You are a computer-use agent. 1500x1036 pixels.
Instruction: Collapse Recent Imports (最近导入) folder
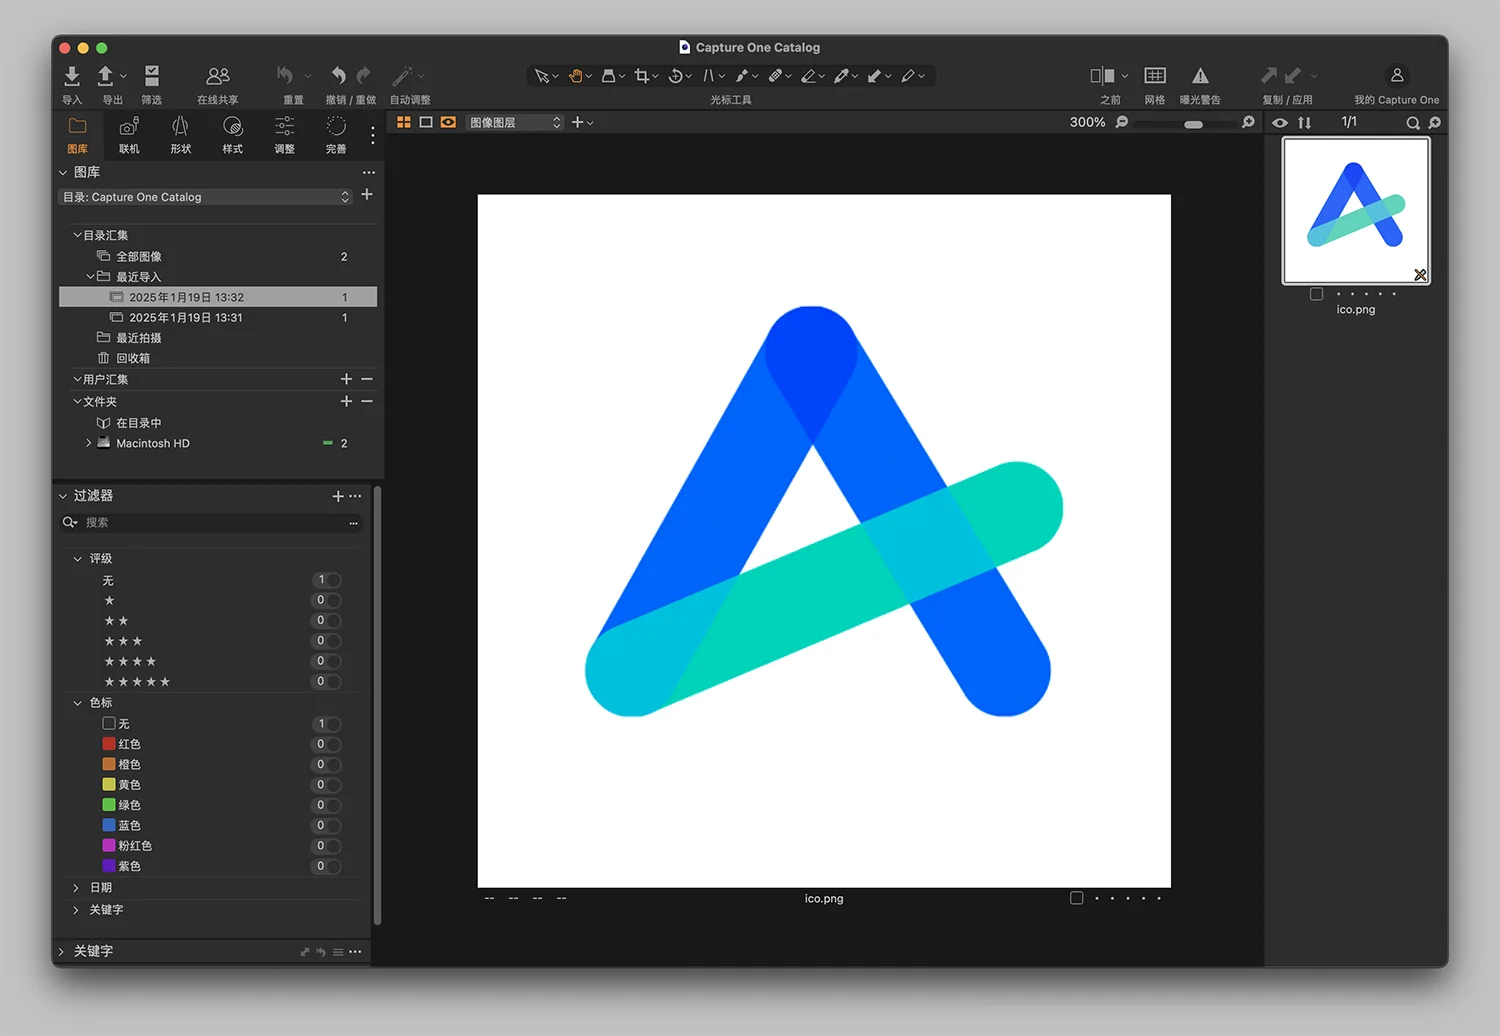click(x=90, y=276)
